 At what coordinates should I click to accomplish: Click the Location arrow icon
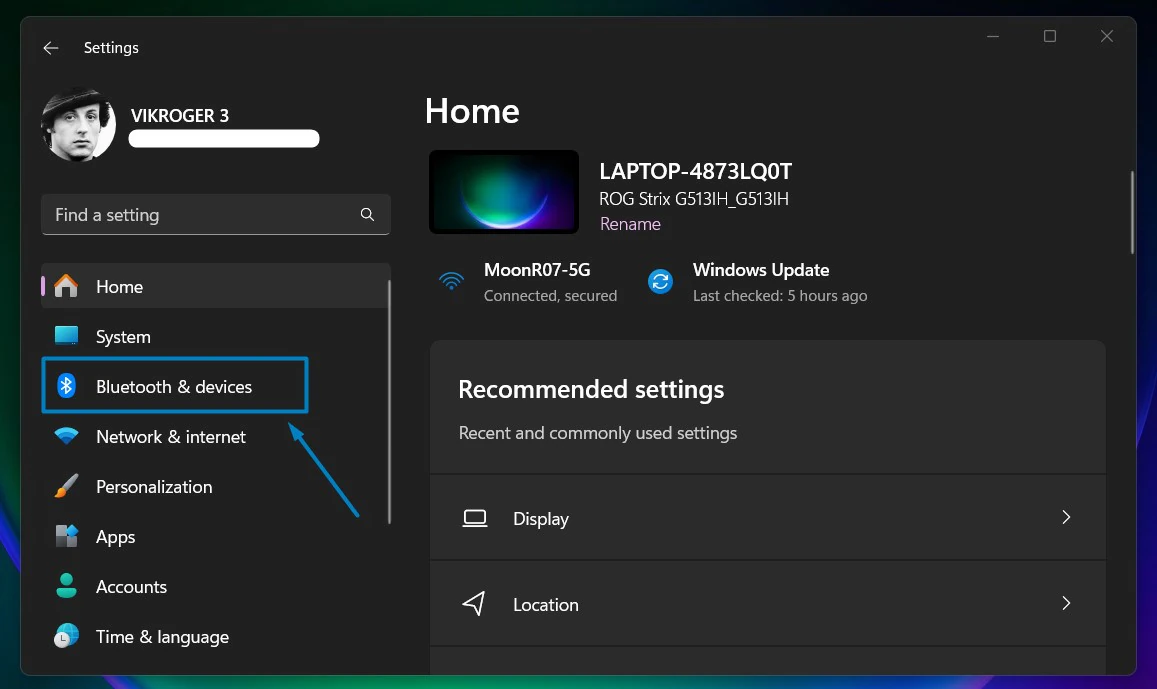[474, 603]
